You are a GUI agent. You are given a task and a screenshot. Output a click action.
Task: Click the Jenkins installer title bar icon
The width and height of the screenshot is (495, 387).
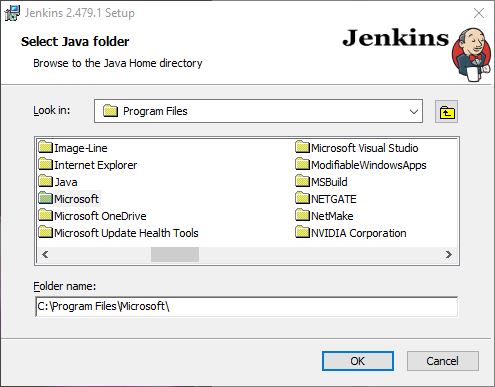pyautogui.click(x=12, y=13)
